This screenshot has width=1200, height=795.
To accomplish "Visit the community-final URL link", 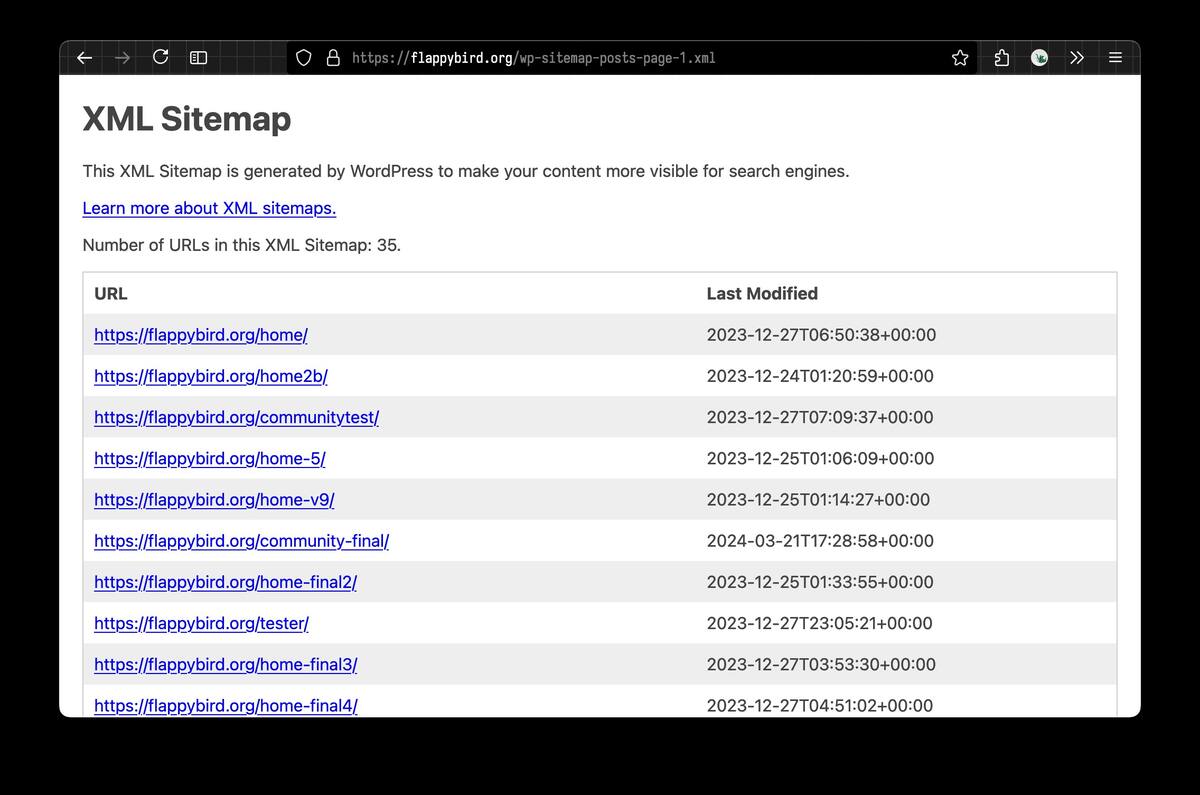I will click(x=242, y=541).
